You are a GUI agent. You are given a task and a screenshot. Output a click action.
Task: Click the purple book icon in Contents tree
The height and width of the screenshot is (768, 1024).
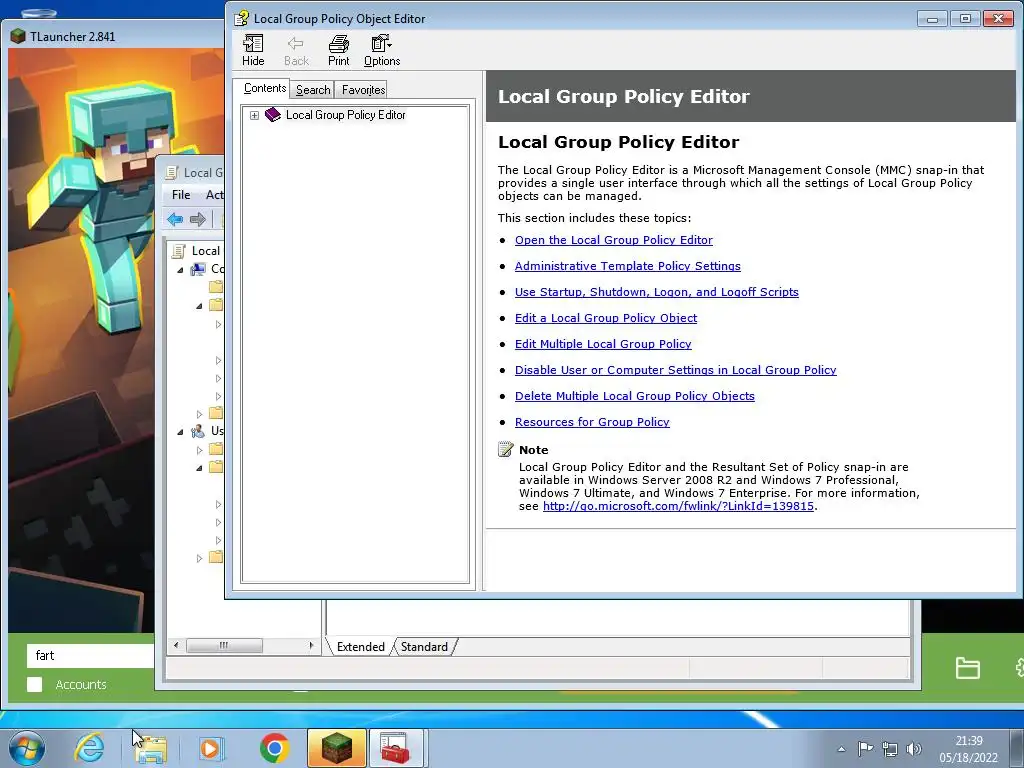(272, 115)
